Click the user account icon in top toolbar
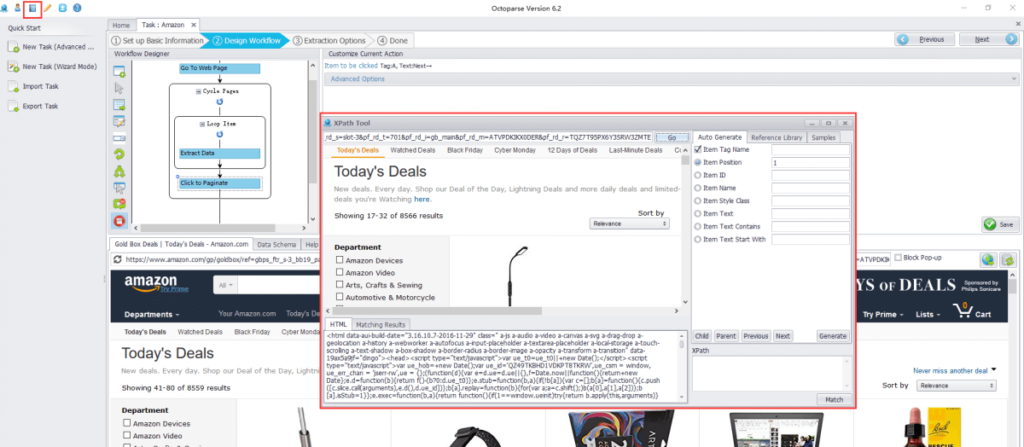1024x447 pixels. click(x=18, y=8)
